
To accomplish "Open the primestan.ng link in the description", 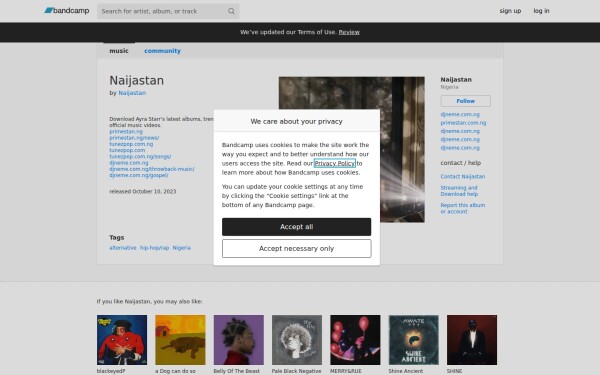I will [126, 132].
